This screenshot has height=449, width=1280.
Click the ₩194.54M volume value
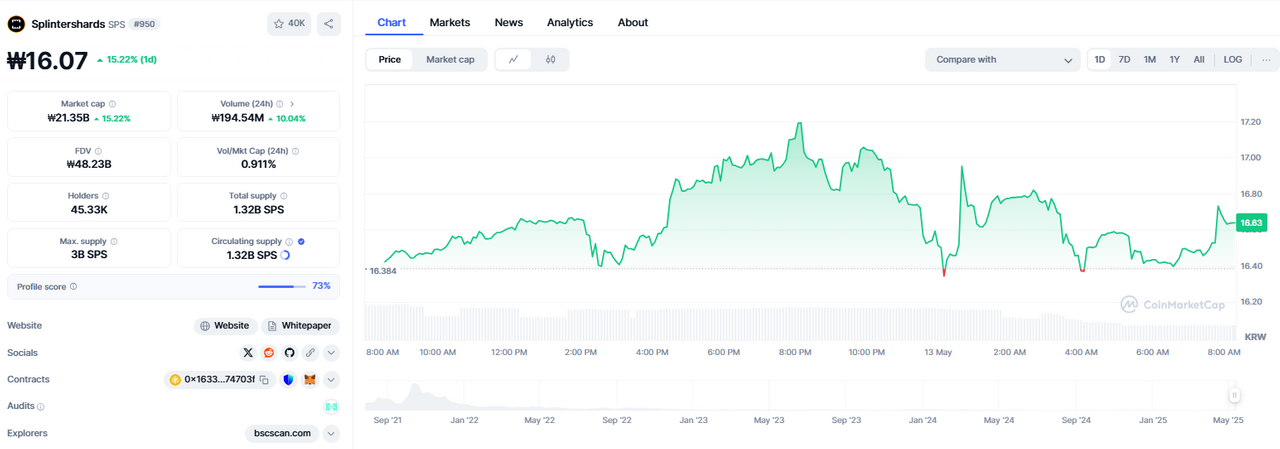[238, 118]
